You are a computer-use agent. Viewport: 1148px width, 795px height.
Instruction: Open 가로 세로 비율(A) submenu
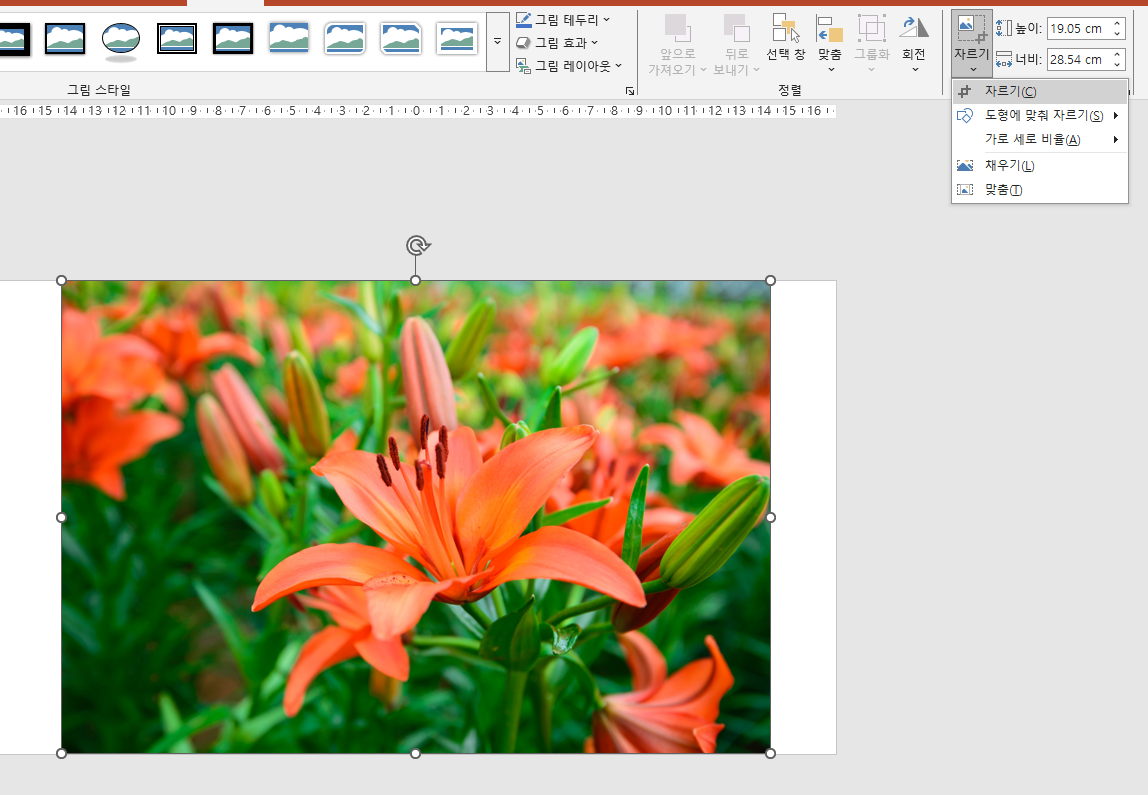[1040, 139]
